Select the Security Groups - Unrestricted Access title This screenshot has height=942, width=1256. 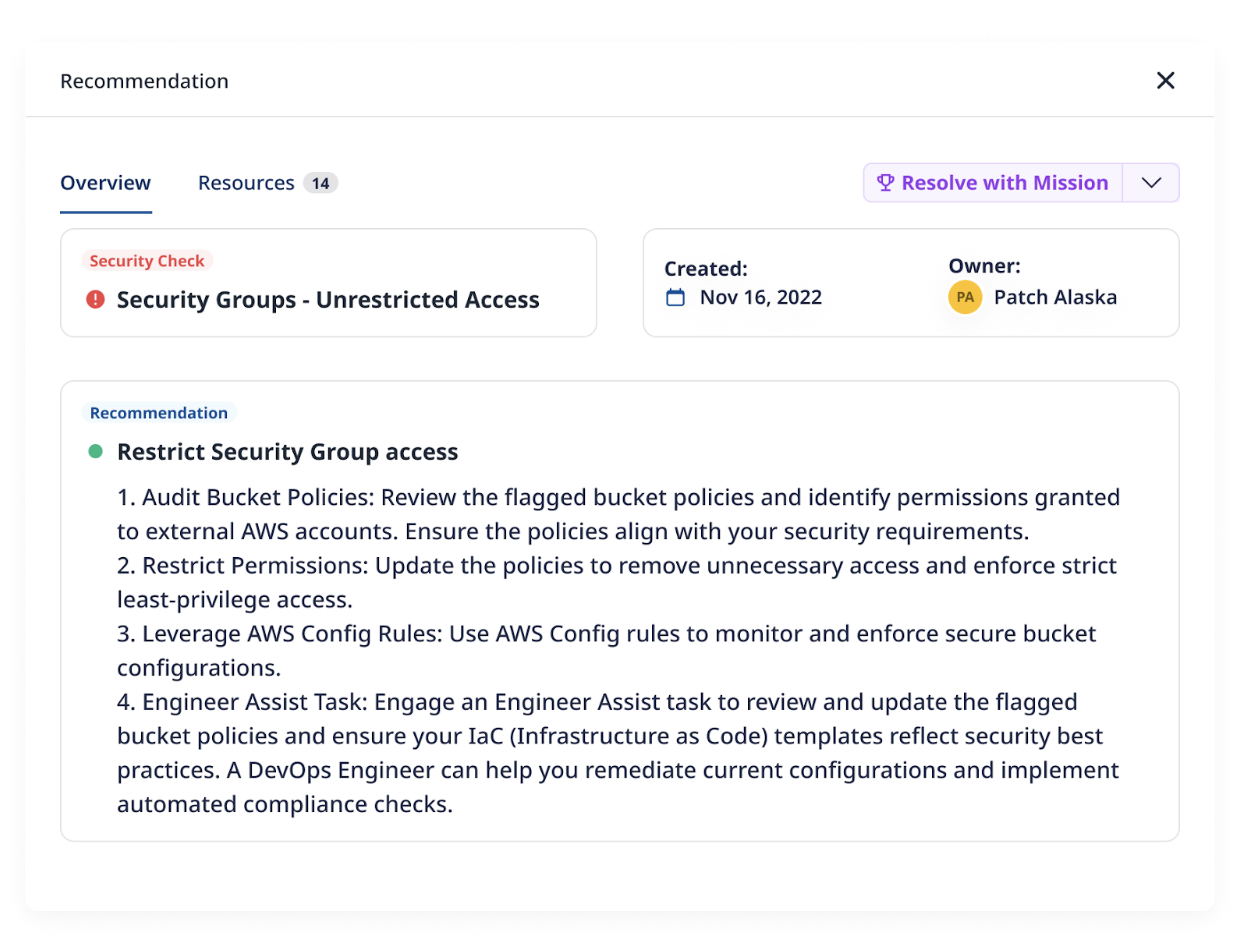pos(328,299)
